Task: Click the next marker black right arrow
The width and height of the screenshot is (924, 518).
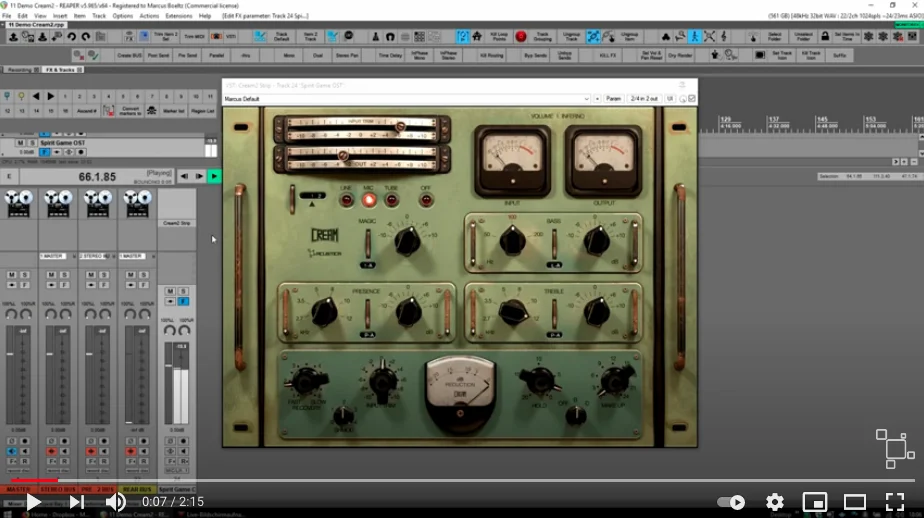Action: pyautogui.click(x=51, y=96)
